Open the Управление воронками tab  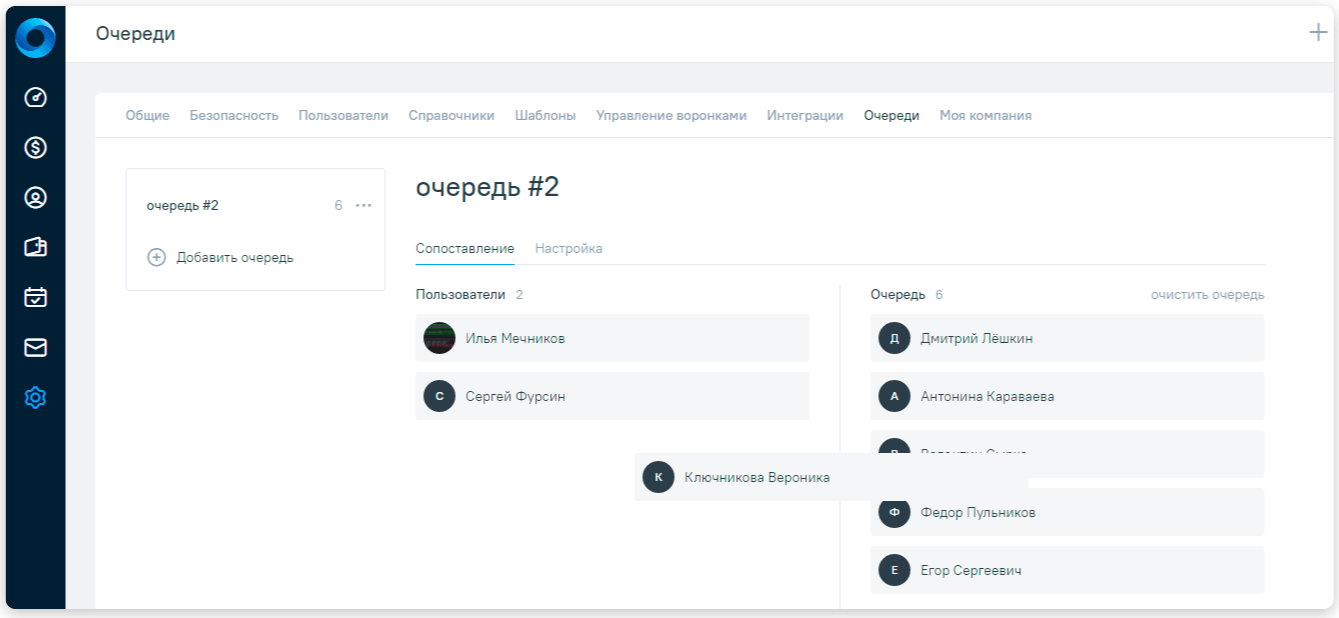click(670, 115)
